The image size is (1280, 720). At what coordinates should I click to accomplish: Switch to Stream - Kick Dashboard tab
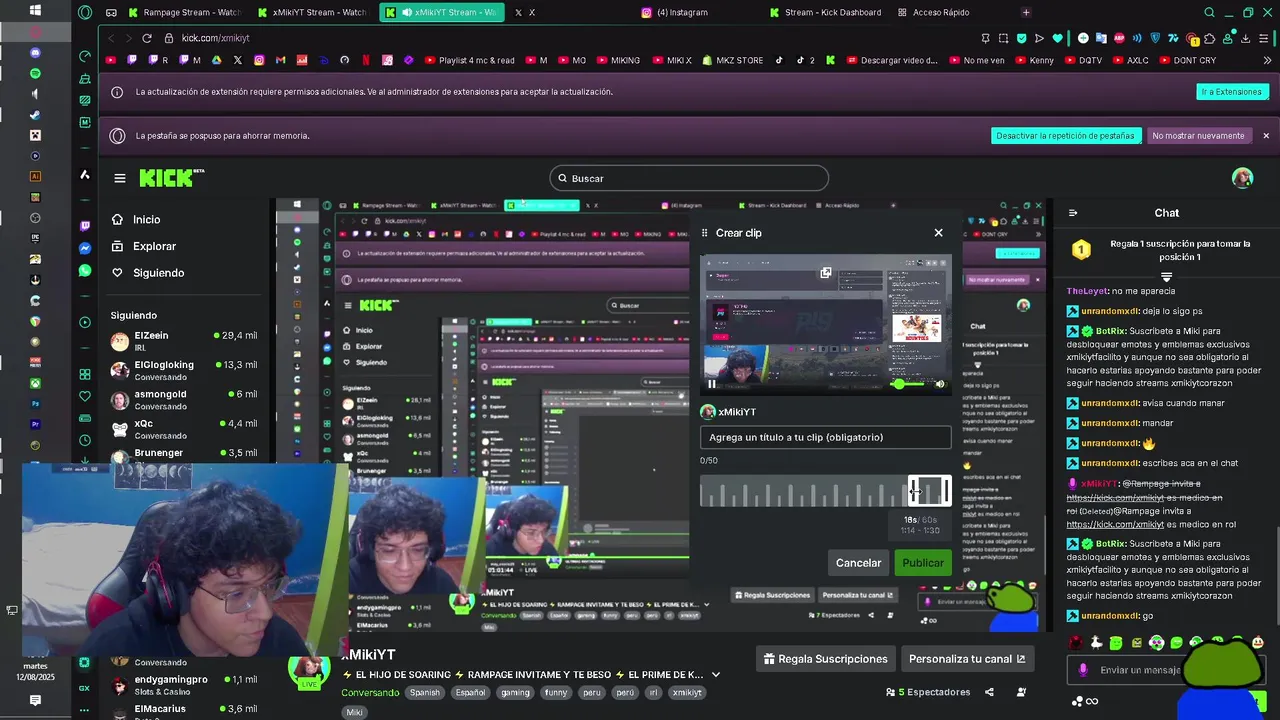(826, 12)
